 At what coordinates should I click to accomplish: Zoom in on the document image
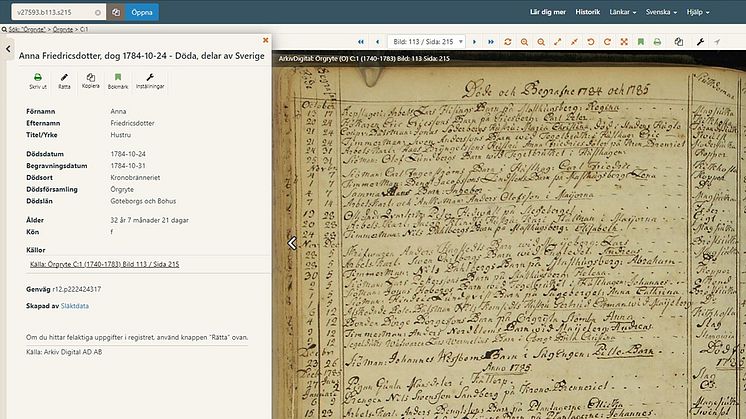click(x=524, y=42)
